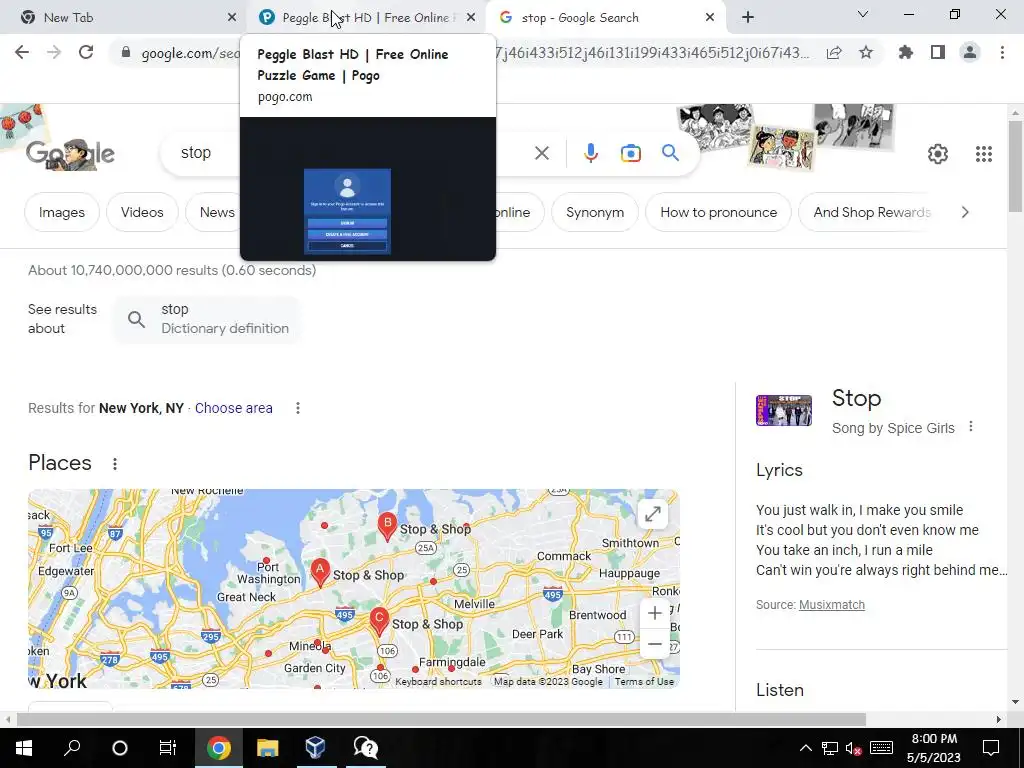Go back to previous page

[x=22, y=52]
